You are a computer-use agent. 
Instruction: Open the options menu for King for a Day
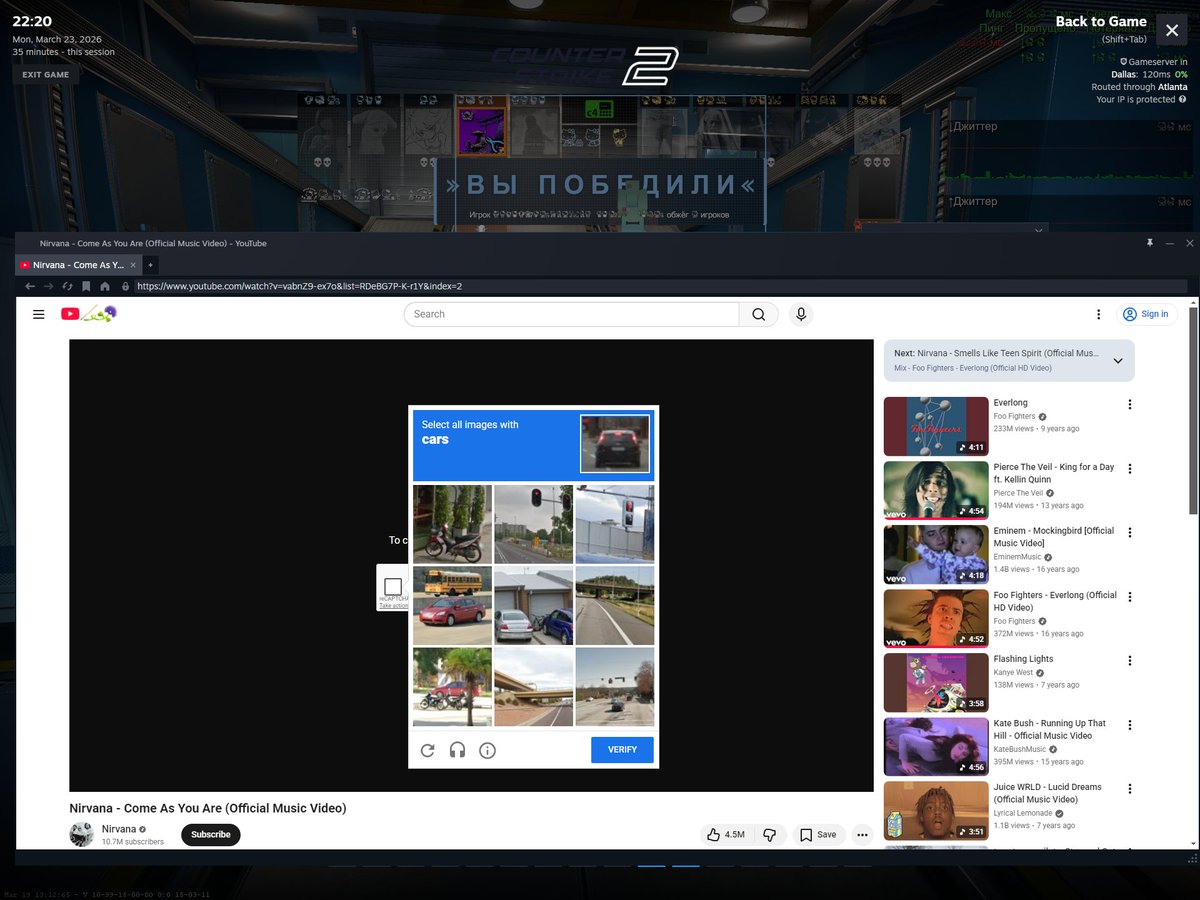point(1130,468)
